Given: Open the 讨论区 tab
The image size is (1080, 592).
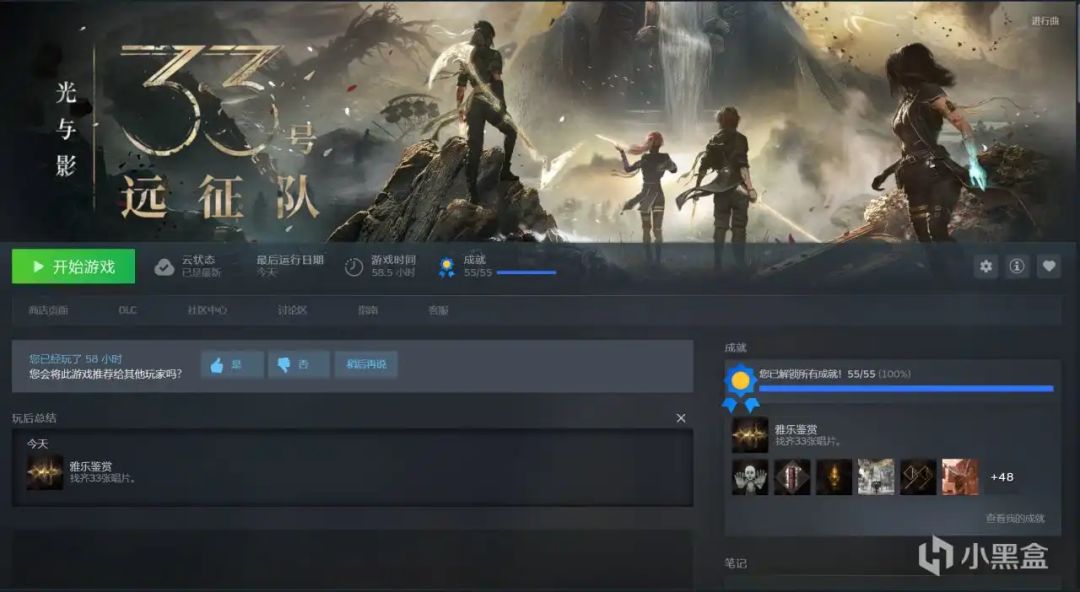Looking at the screenshot, I should pyautogui.click(x=292, y=310).
